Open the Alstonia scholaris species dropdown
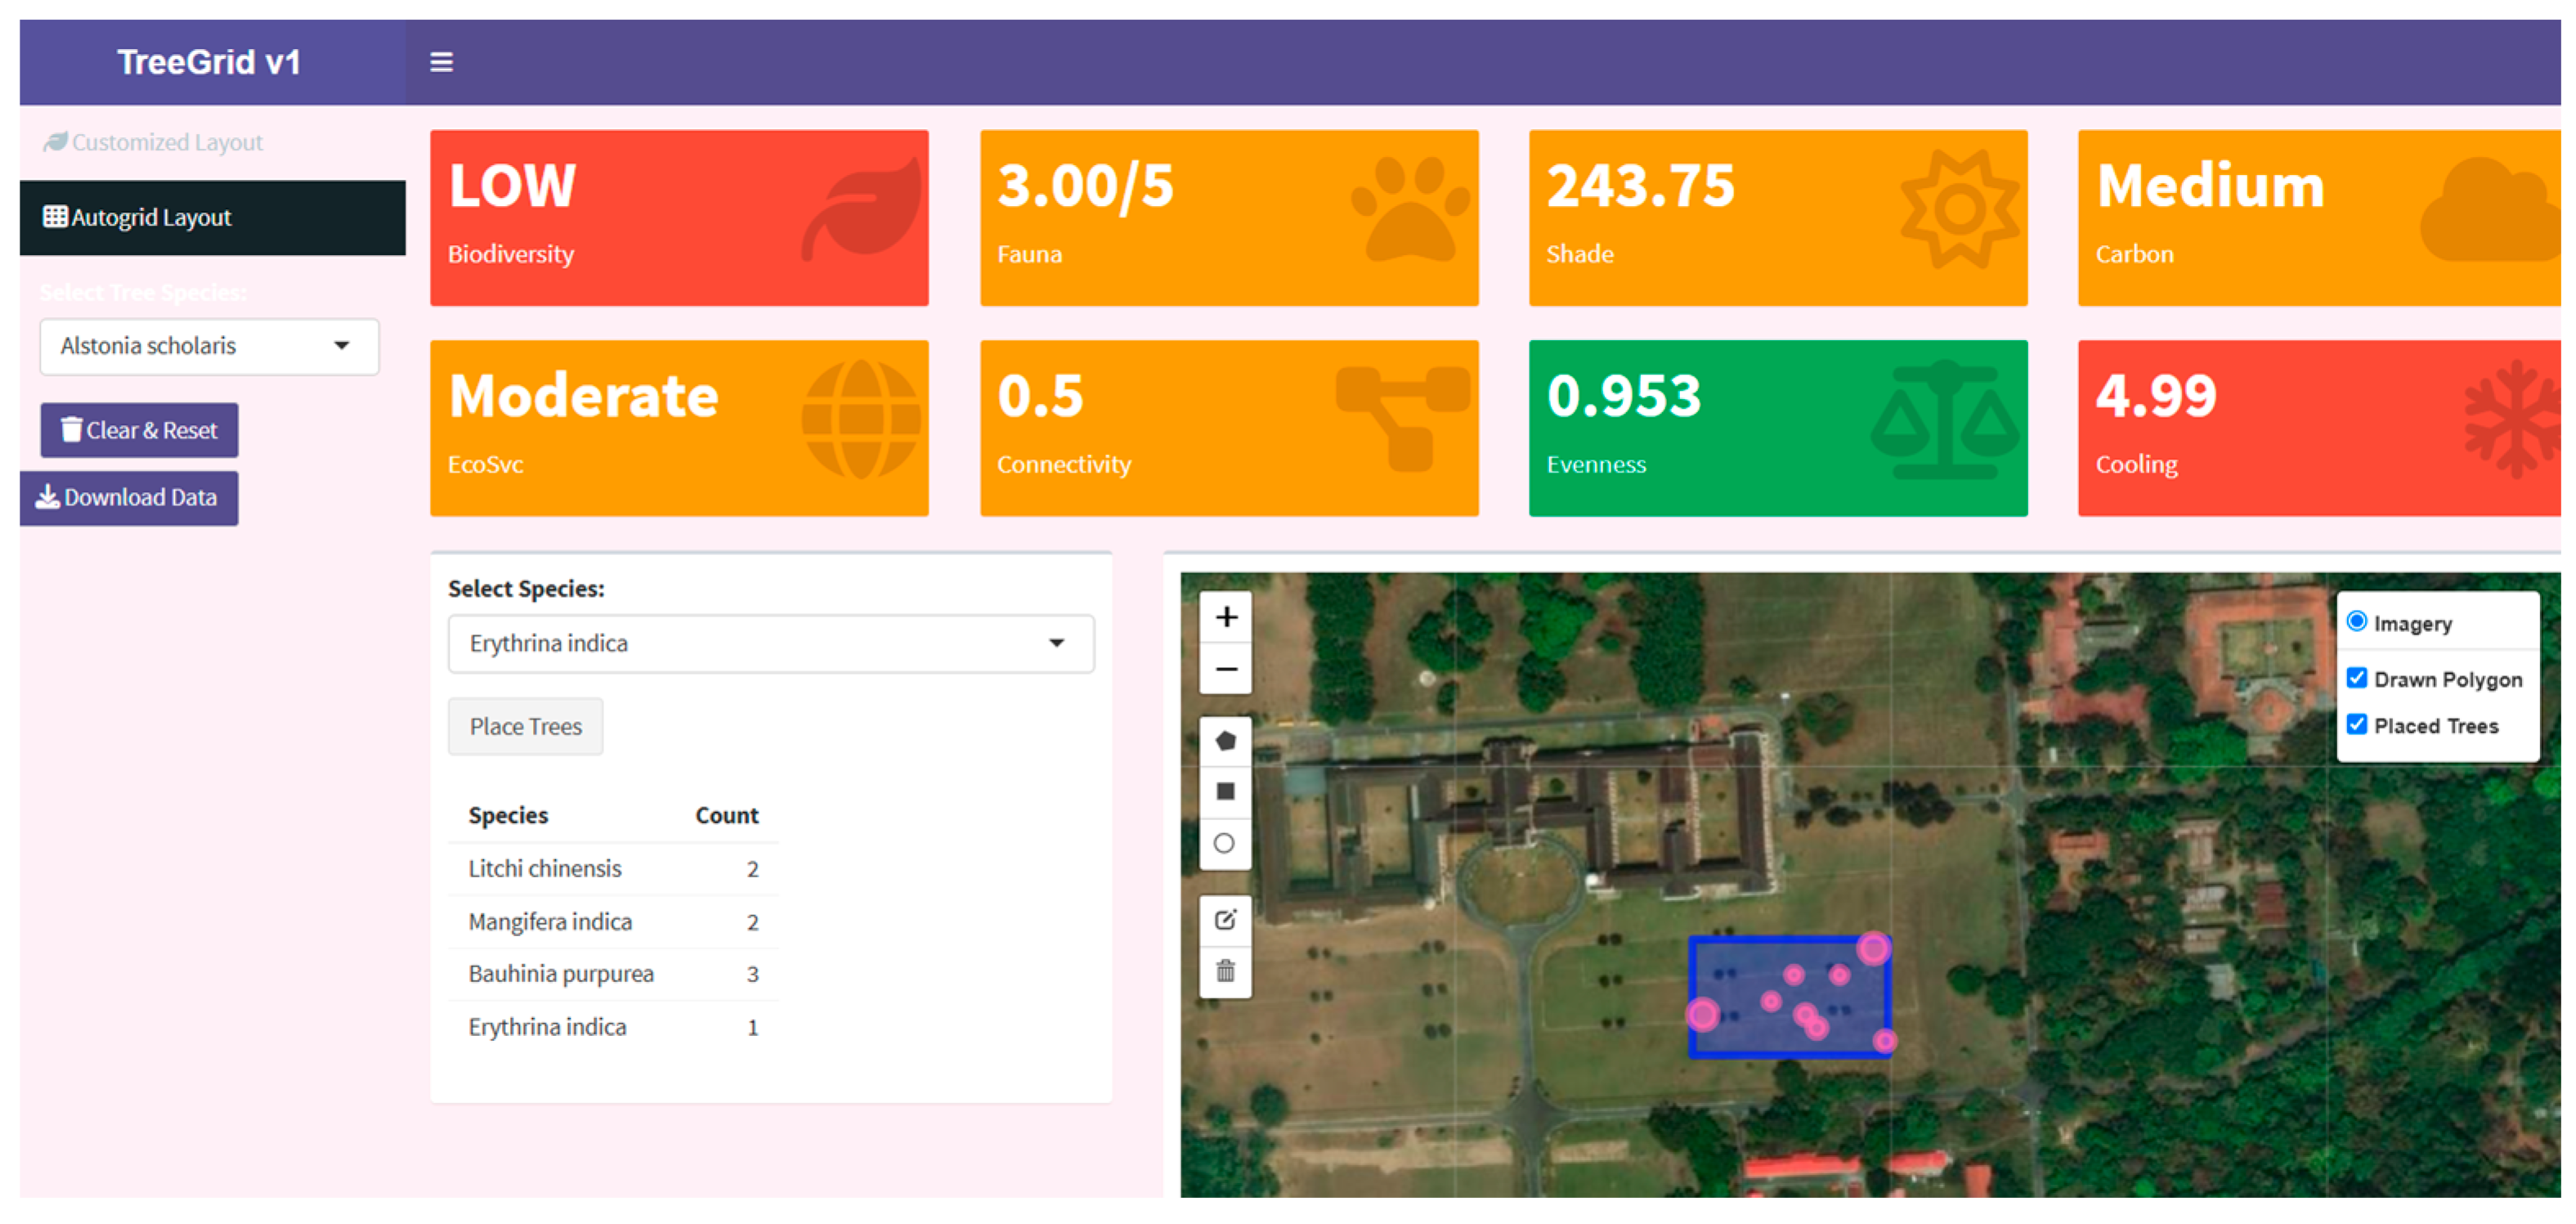 point(209,346)
